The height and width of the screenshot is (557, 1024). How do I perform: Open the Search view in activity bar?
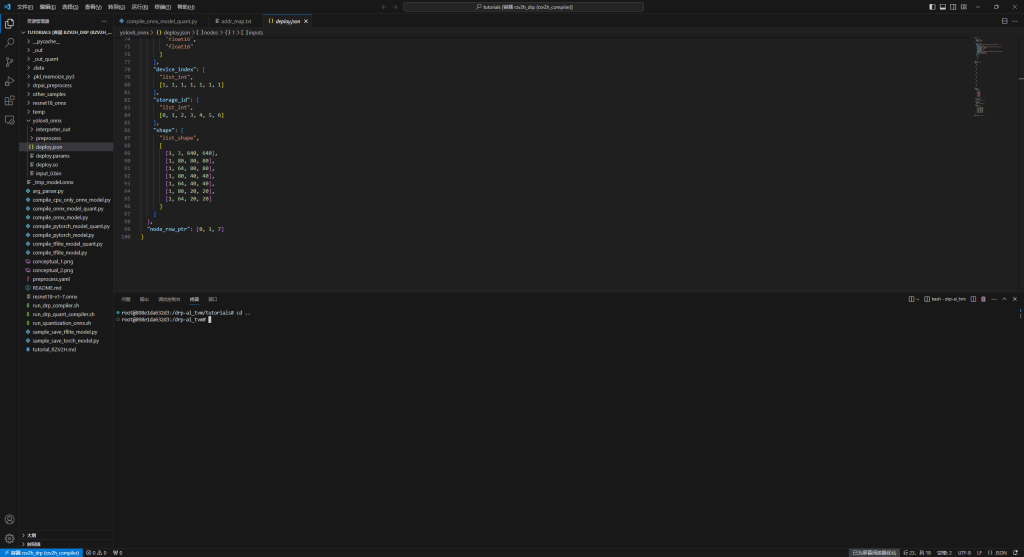click(x=9, y=42)
